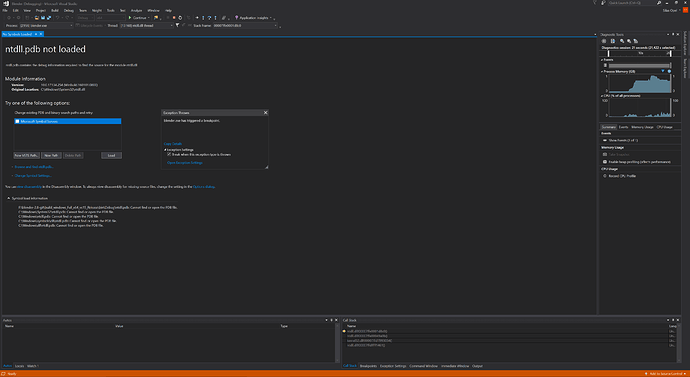Image resolution: width=690 pixels, height=377 pixels.
Task: Switch to the Breakpoints tab
Action: (x=368, y=366)
